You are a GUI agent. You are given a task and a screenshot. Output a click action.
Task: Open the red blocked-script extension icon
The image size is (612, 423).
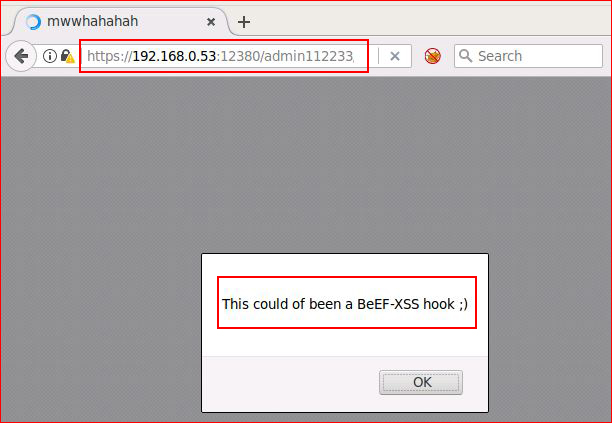point(432,56)
